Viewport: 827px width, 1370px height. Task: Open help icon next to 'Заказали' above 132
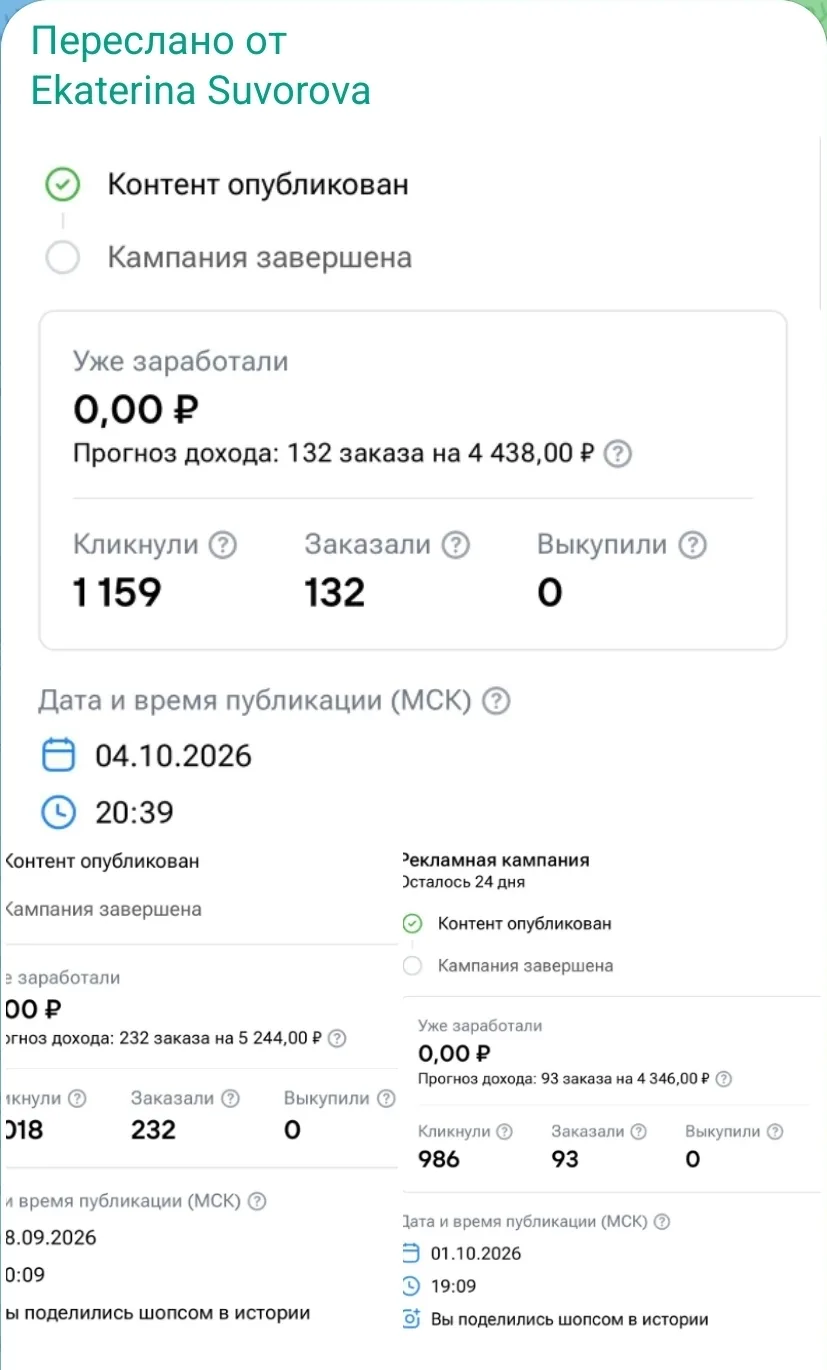tap(456, 545)
